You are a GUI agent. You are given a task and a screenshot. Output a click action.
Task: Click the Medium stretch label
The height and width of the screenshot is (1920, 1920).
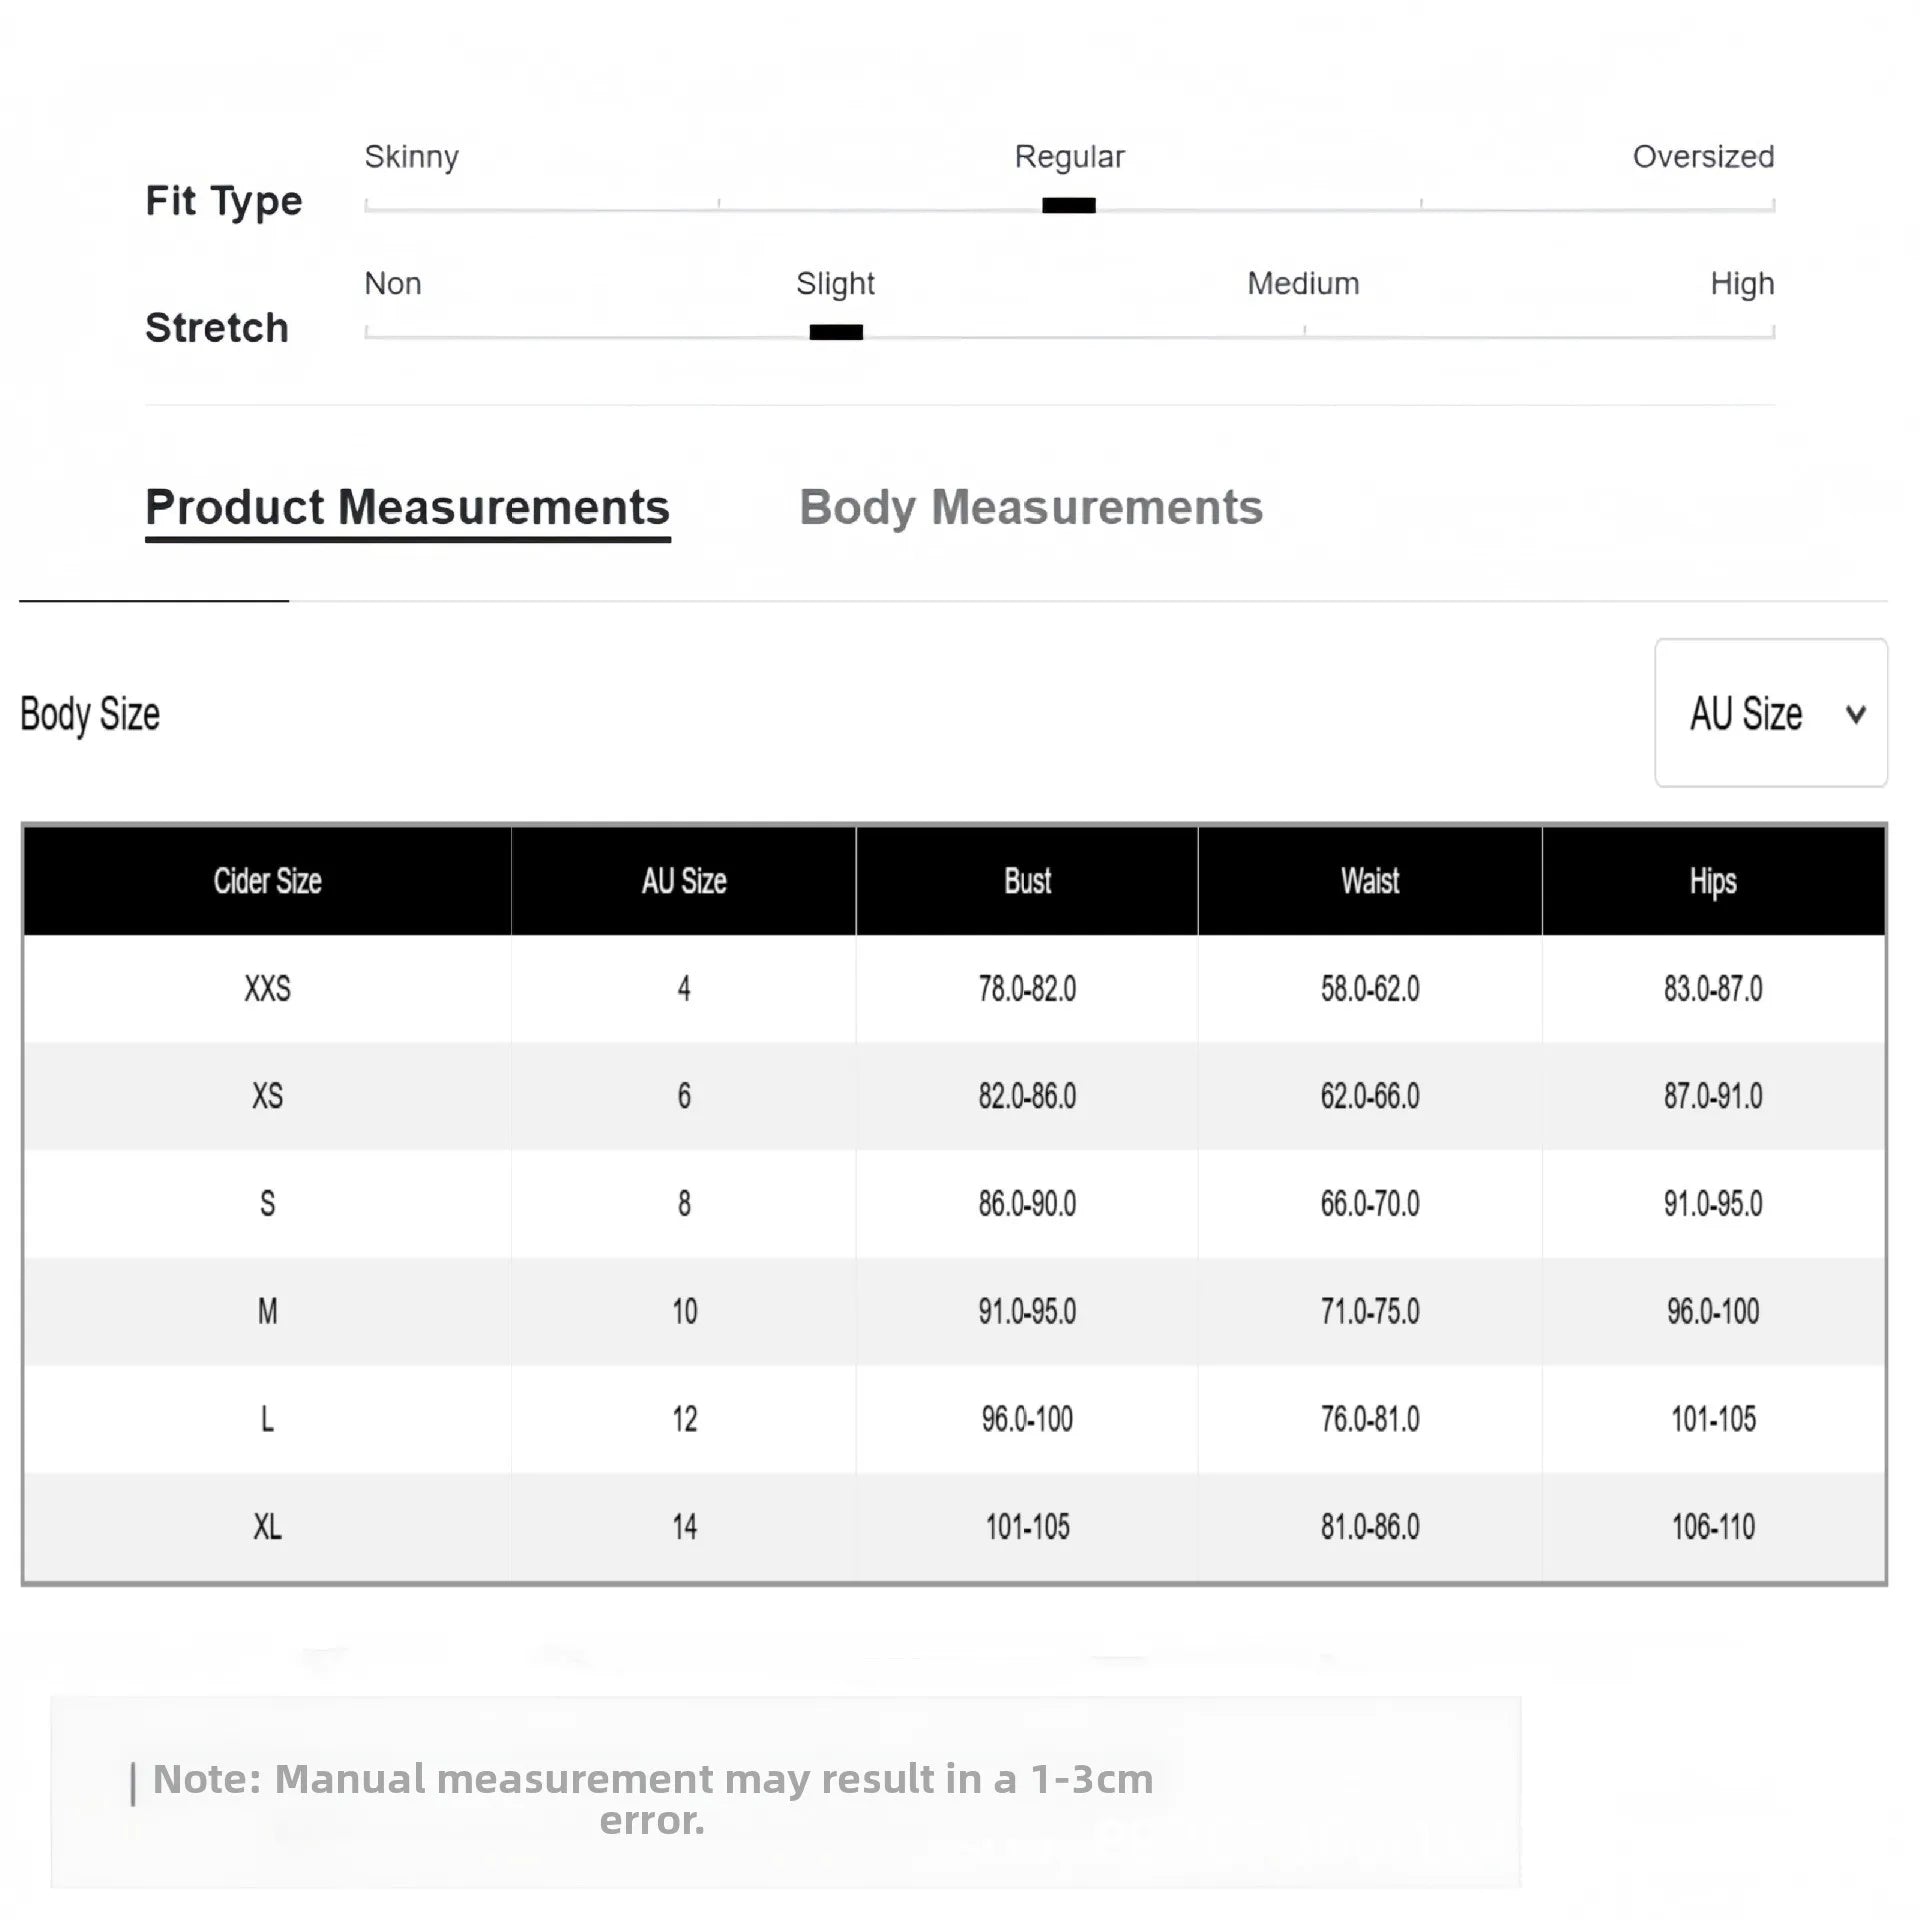pyautogui.click(x=1302, y=284)
